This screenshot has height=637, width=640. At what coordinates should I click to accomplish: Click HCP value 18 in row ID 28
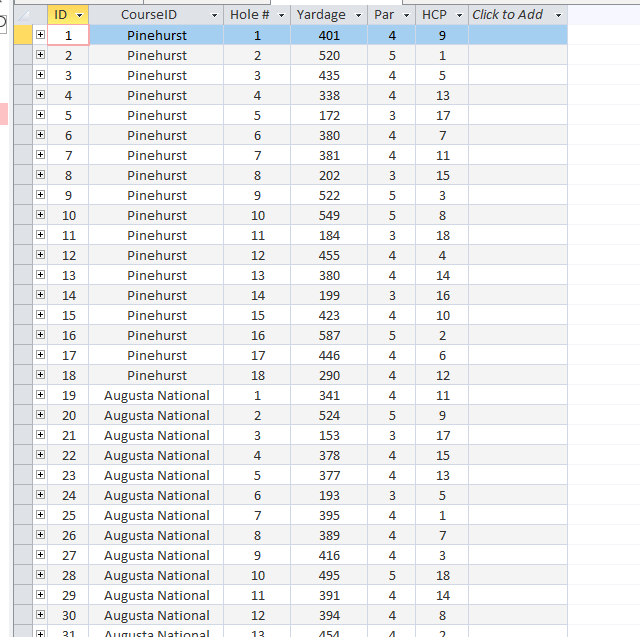coord(442,575)
